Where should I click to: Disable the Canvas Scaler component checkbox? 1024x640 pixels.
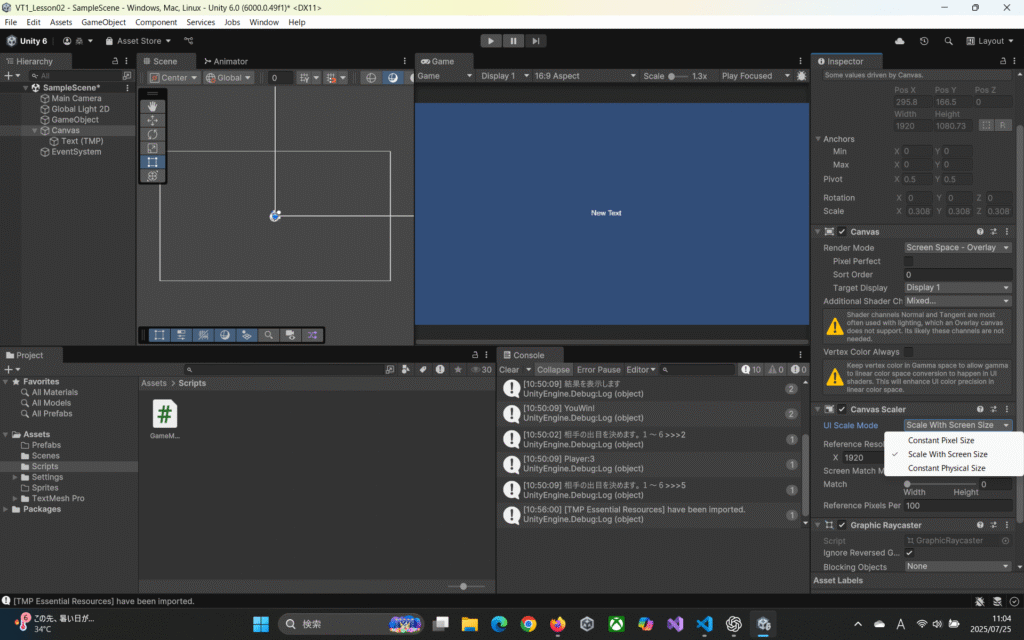pos(842,409)
